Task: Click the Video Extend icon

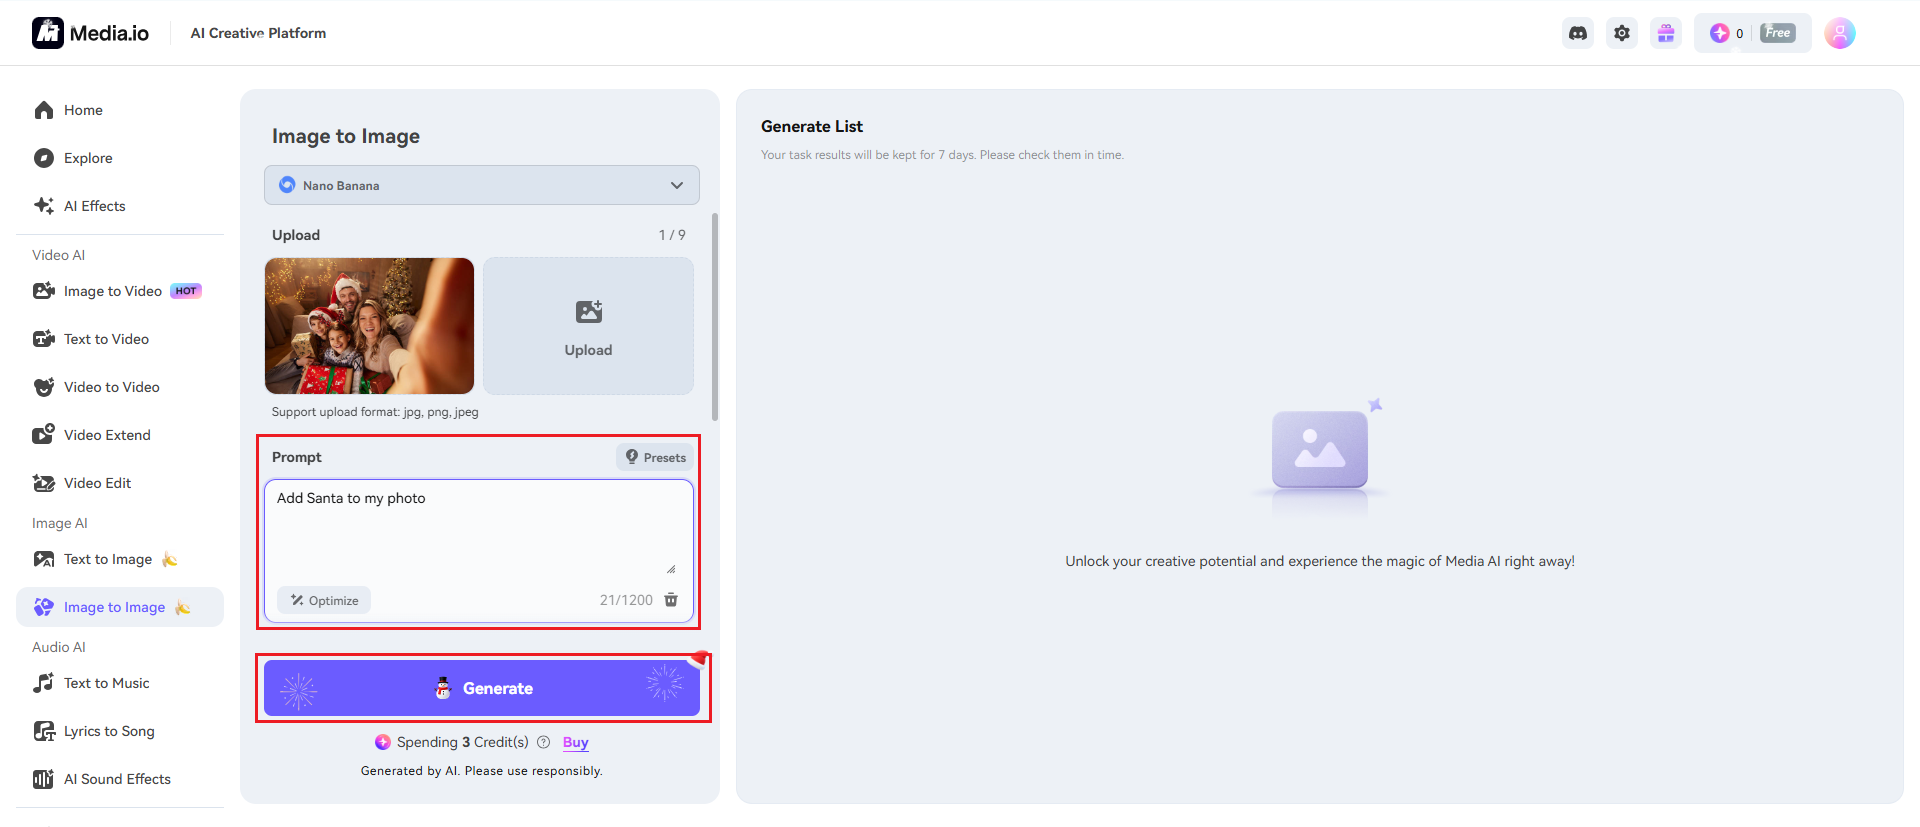Action: tap(44, 435)
